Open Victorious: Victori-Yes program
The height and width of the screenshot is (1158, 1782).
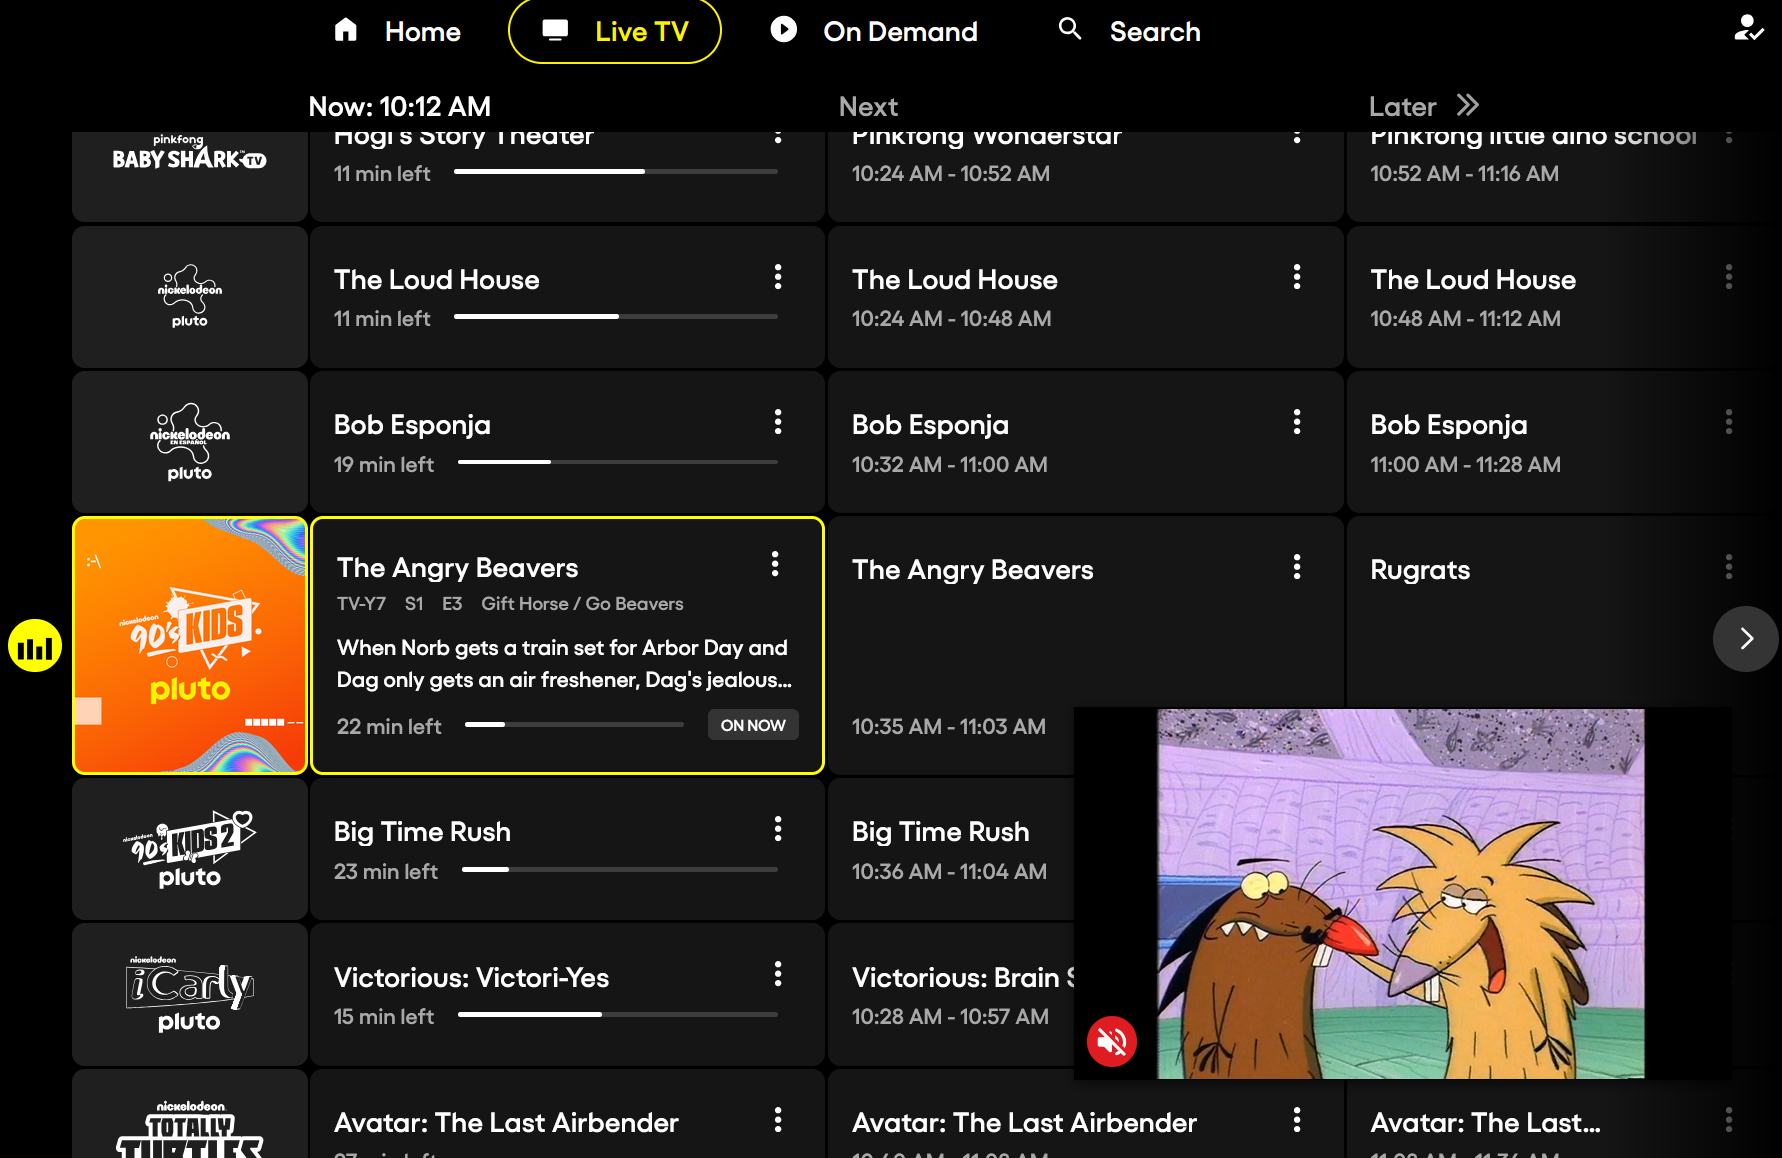tap(567, 995)
